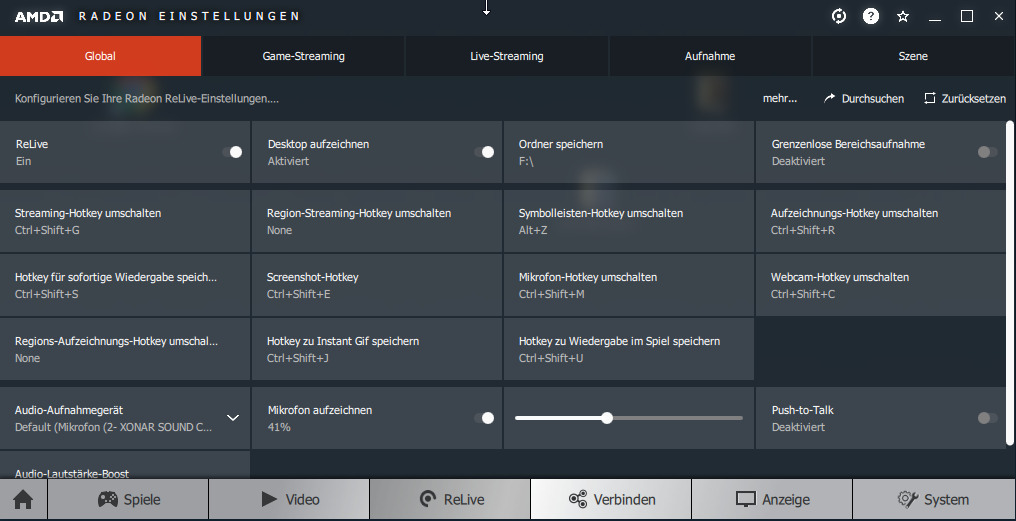Screen dimensions: 1016x521
Task: Edit Aufzeichnungs-Hotkey umschalten tile
Action: [x=881, y=221]
